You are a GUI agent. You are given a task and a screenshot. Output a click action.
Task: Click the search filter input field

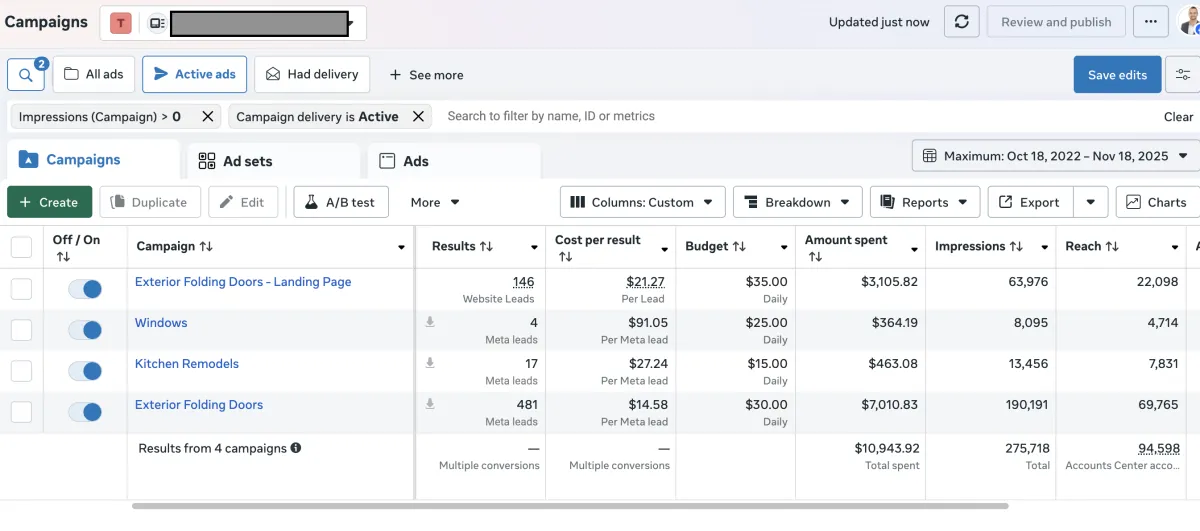pos(700,116)
